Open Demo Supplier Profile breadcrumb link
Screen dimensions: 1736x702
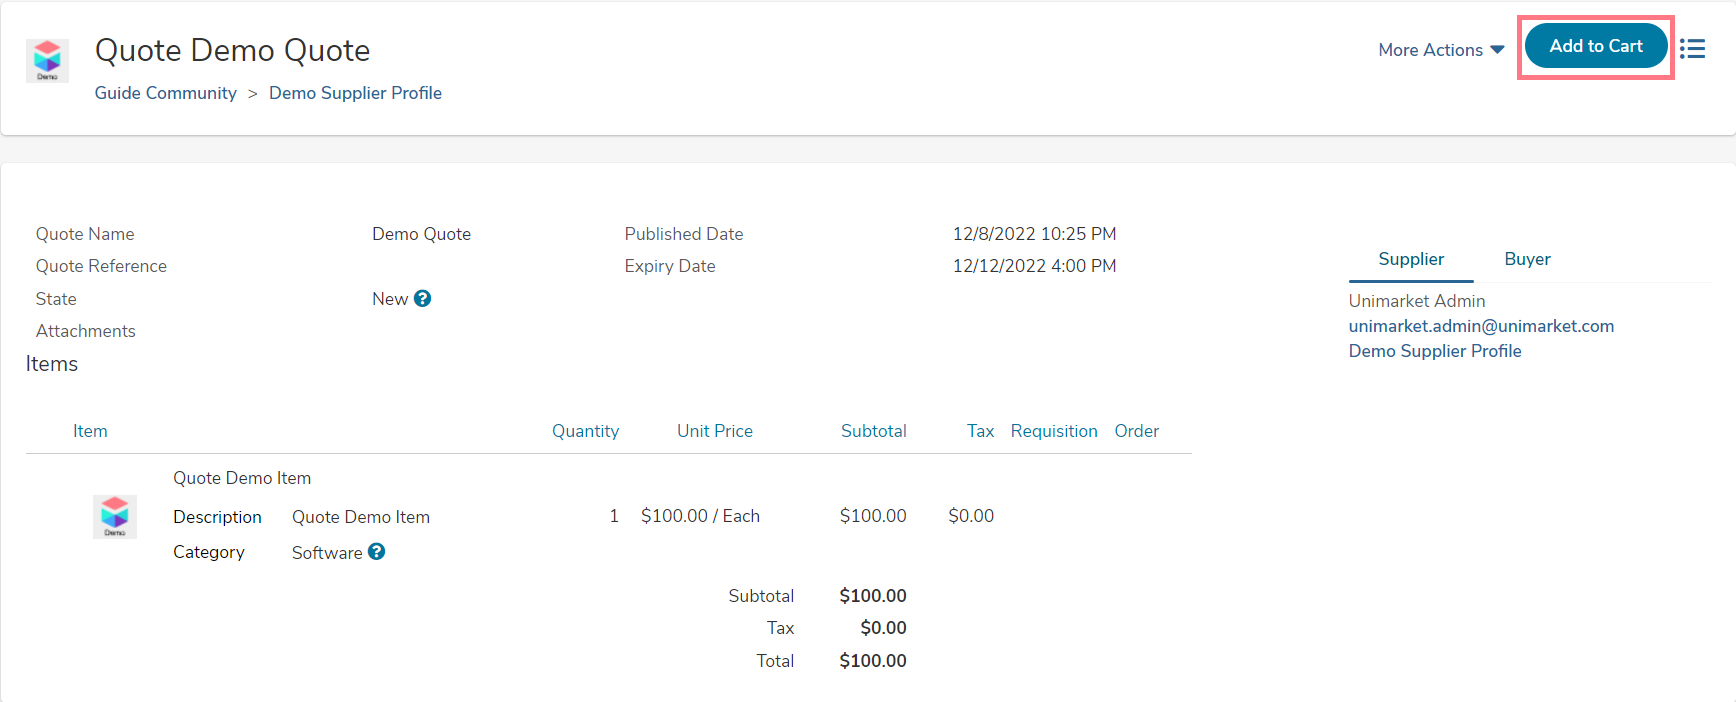355,93
